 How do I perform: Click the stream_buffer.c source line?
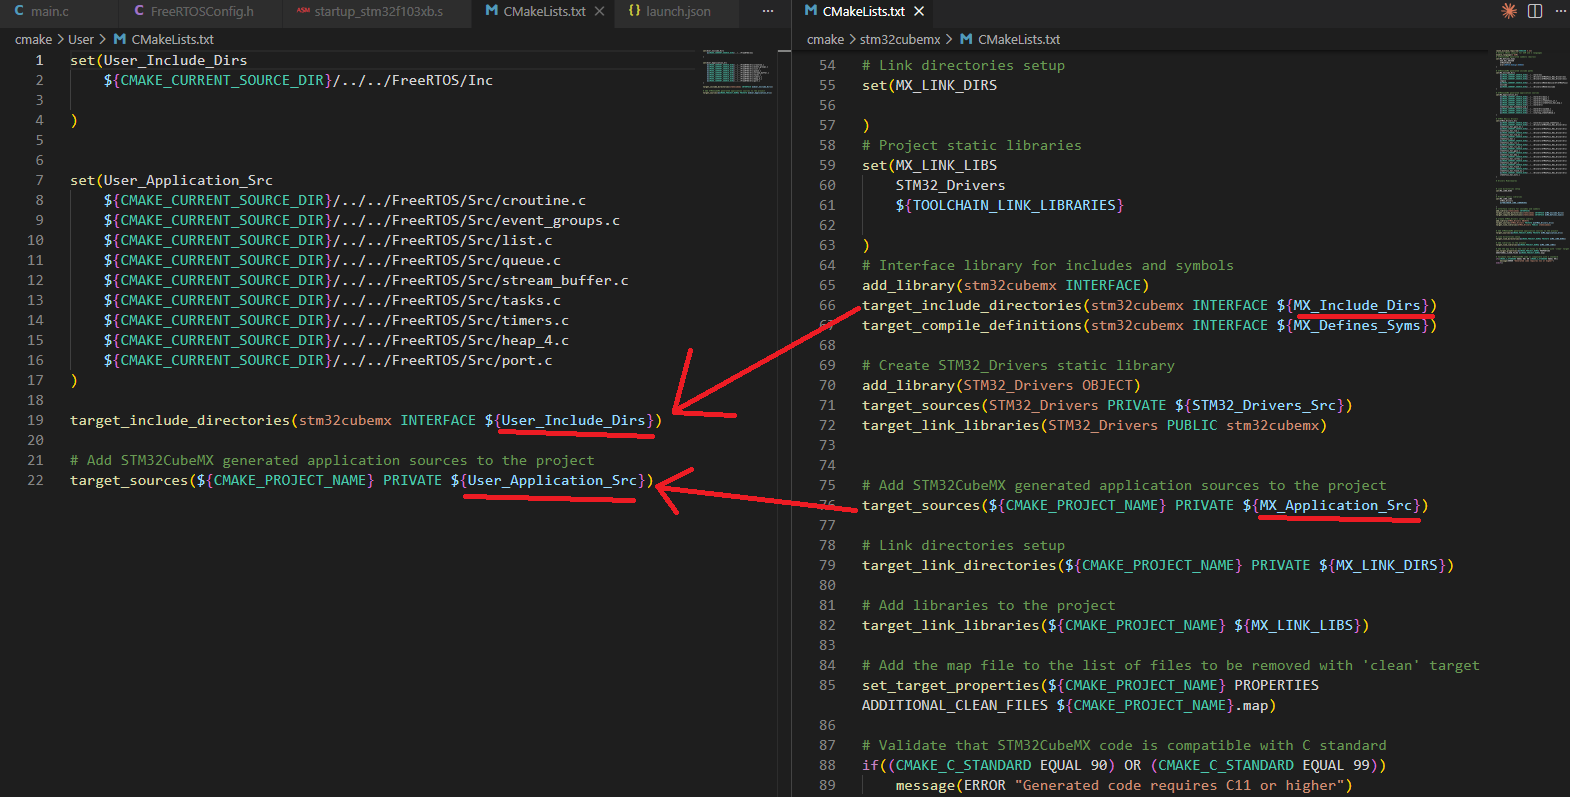[x=366, y=280]
